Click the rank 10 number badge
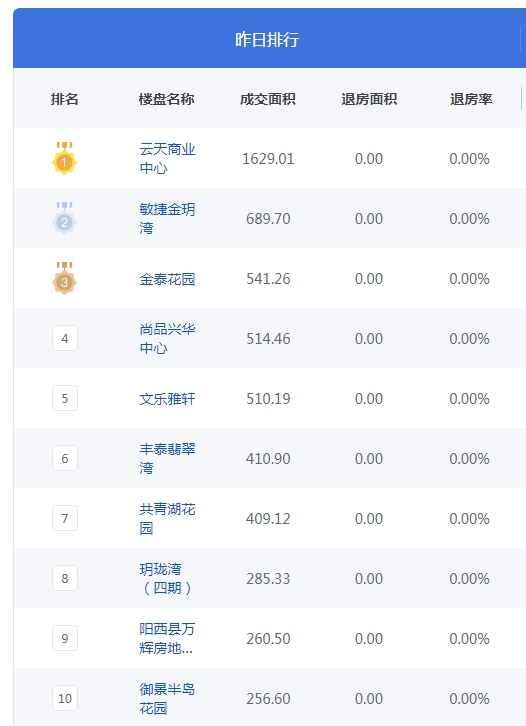Image resolution: width=526 pixels, height=726 pixels. tap(65, 698)
